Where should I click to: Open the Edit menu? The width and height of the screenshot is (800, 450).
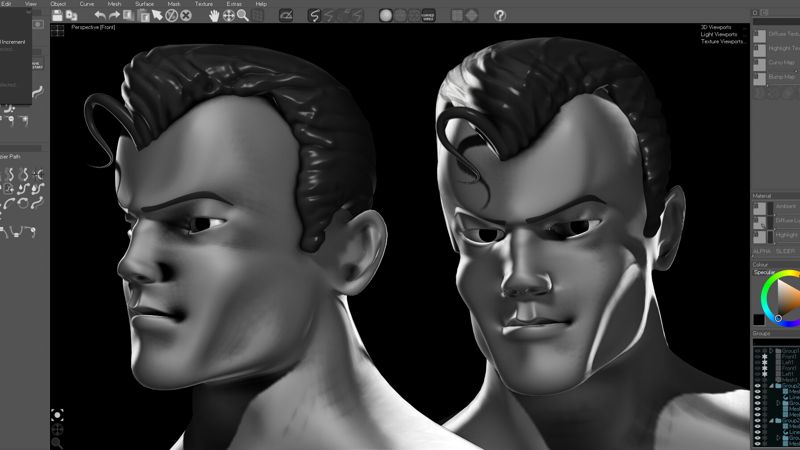click(x=6, y=4)
